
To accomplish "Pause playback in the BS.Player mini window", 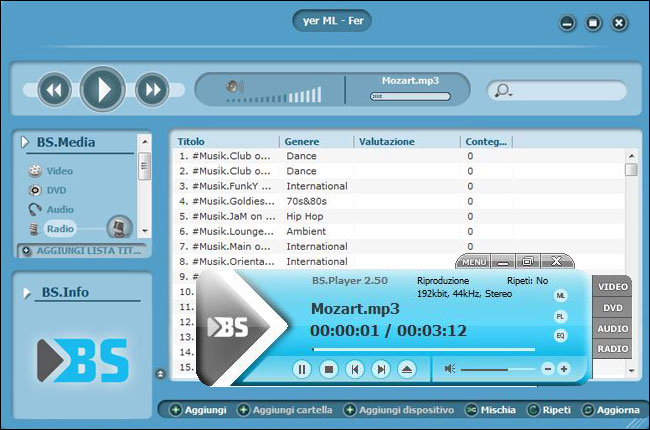I will pyautogui.click(x=302, y=369).
